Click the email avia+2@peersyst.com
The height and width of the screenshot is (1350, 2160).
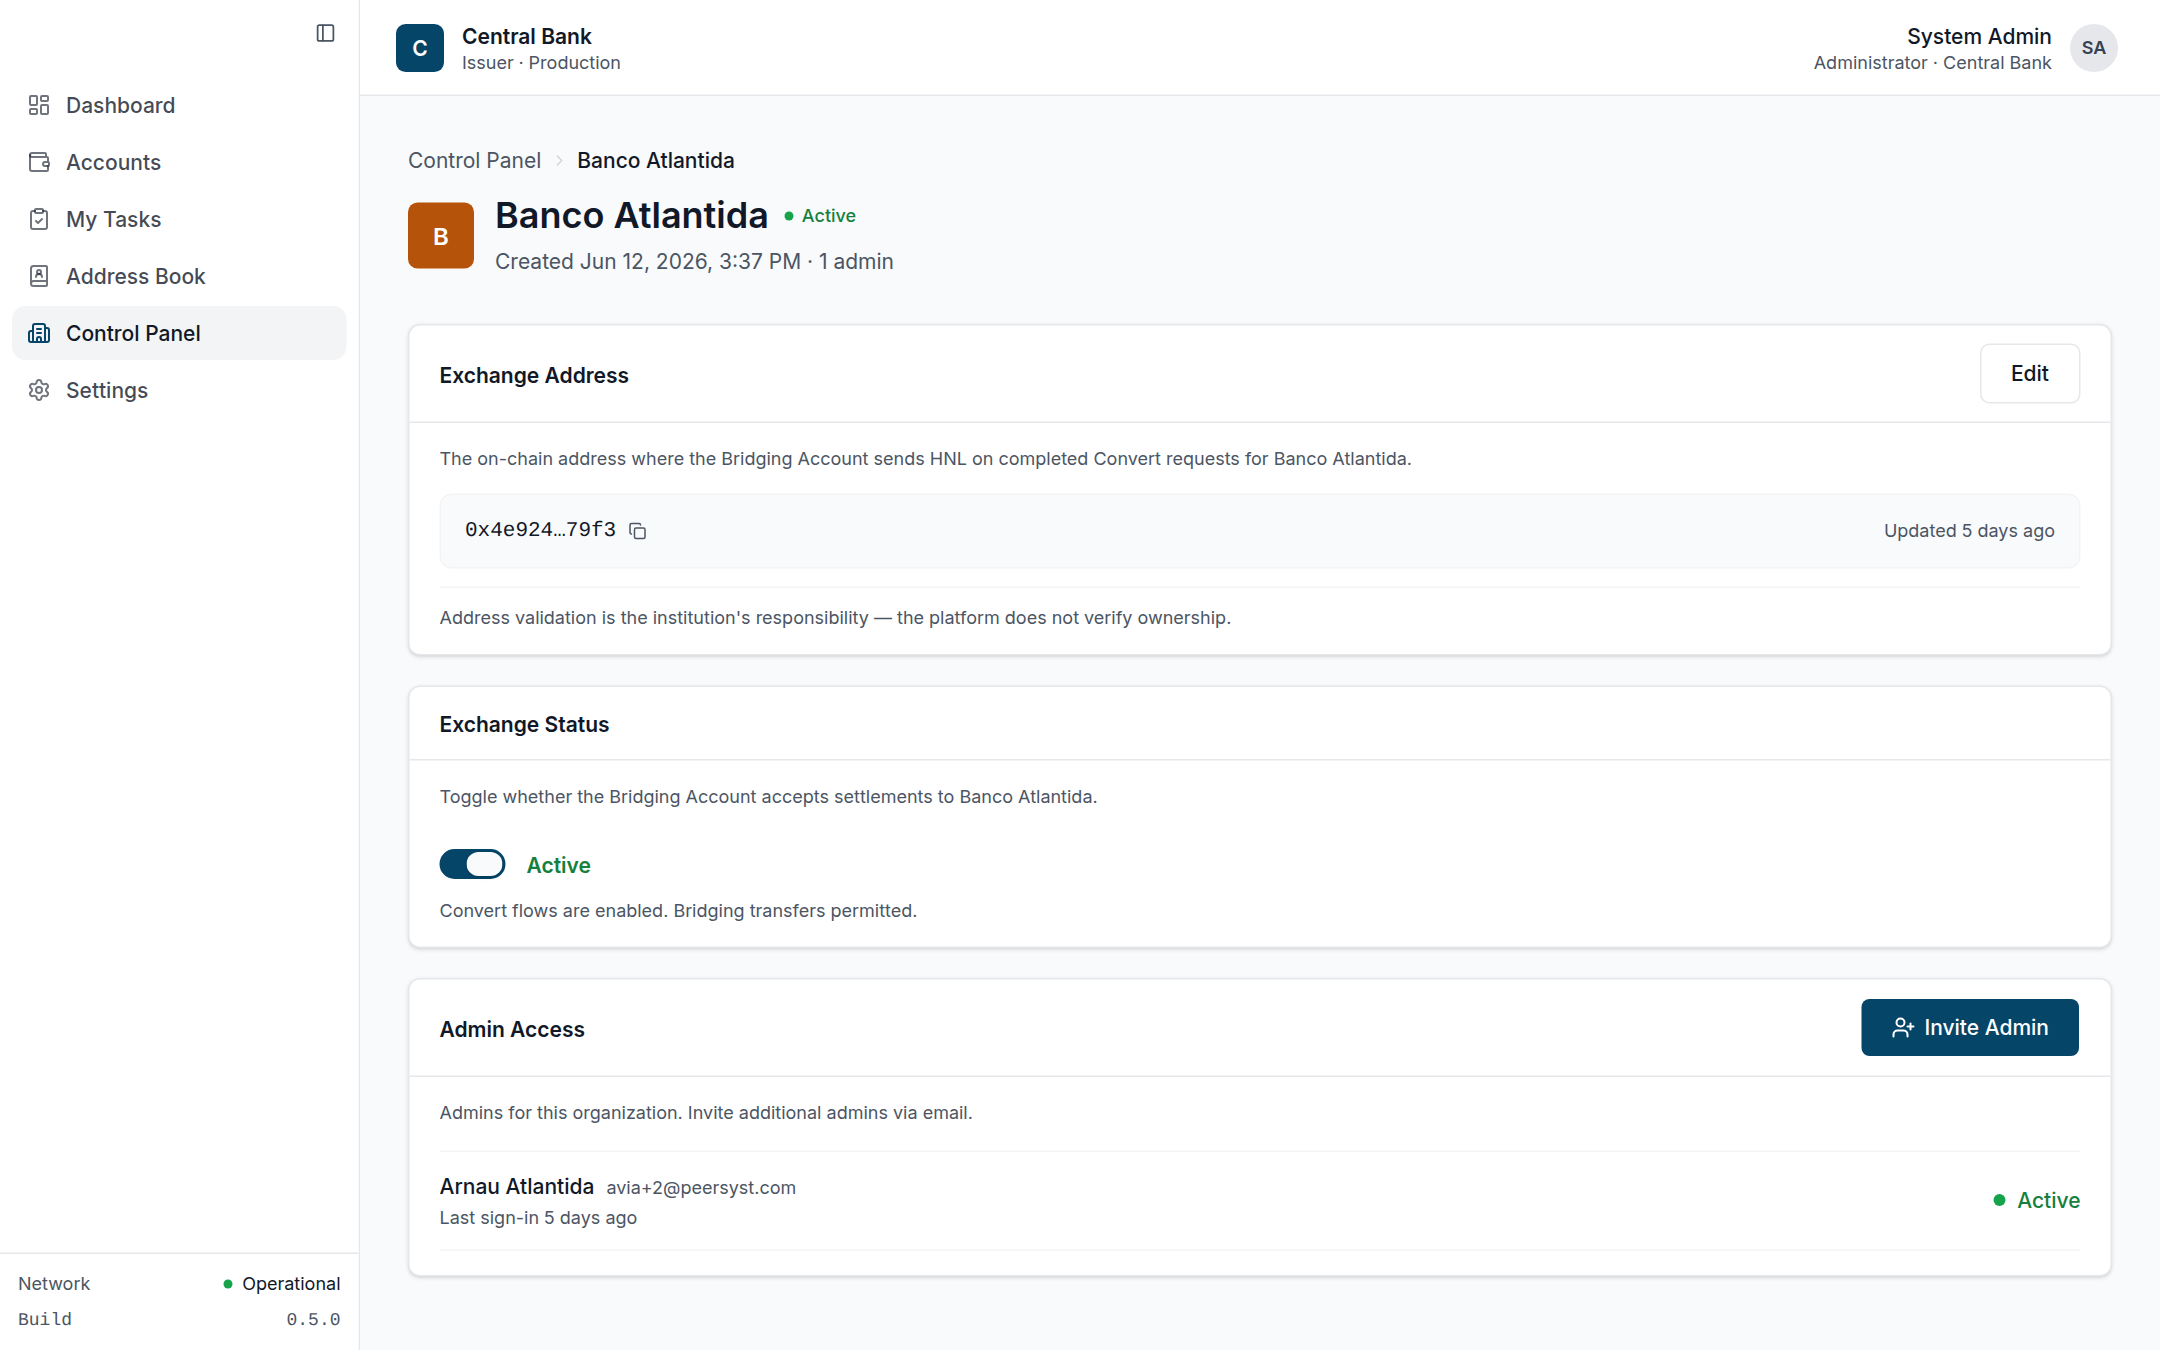pos(701,1188)
